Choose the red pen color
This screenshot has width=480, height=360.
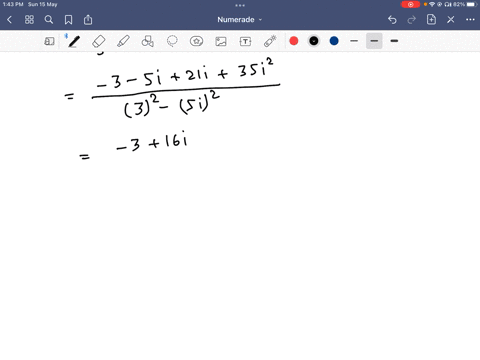[294, 41]
